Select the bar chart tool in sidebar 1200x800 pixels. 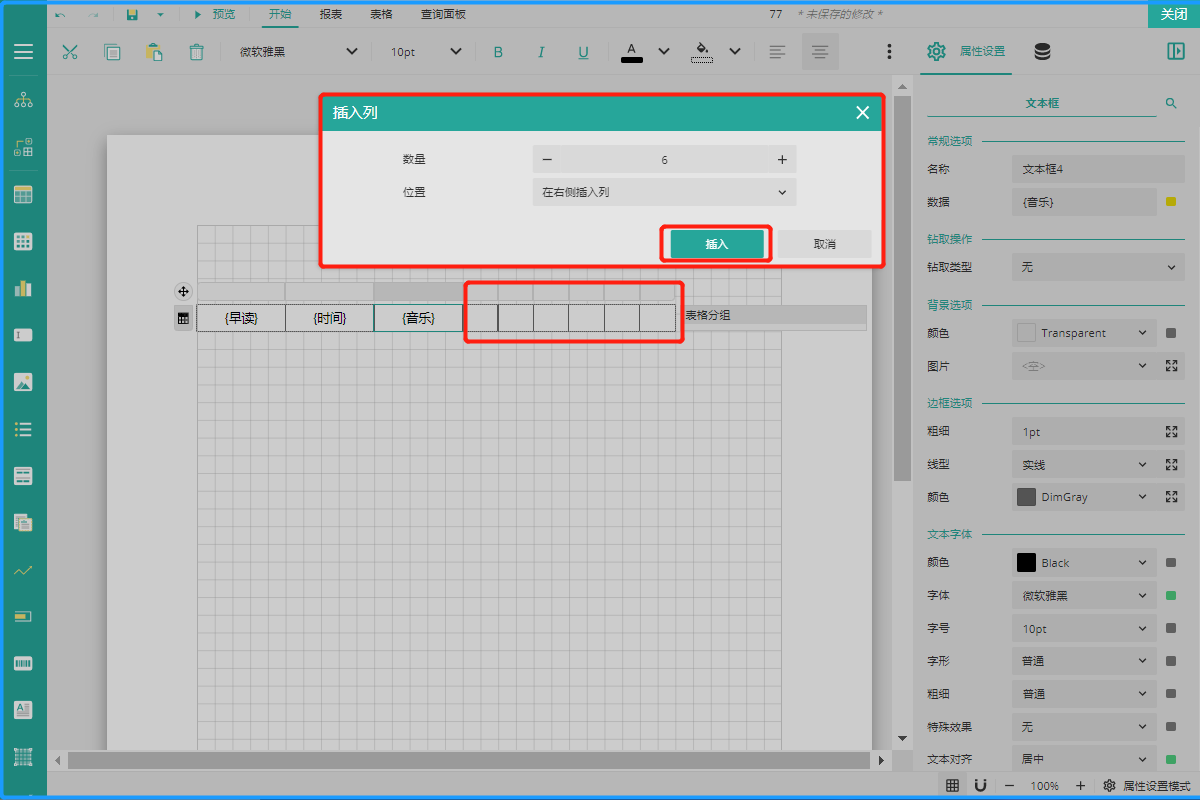[x=23, y=288]
